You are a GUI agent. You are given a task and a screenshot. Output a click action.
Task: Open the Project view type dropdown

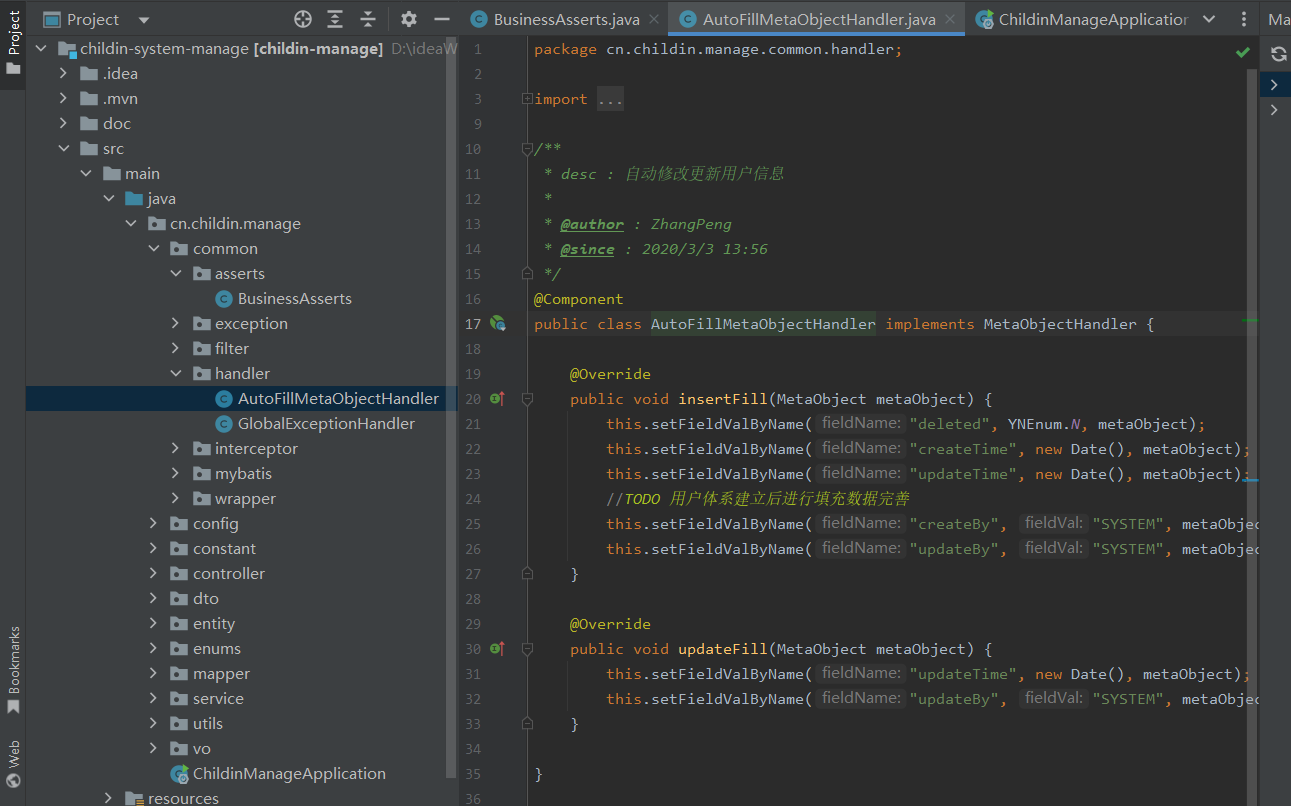click(144, 20)
